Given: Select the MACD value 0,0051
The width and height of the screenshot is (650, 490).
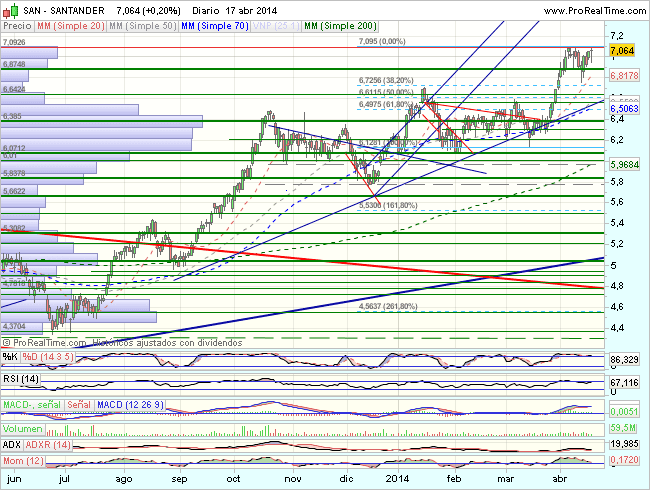Looking at the screenshot, I should [624, 412].
